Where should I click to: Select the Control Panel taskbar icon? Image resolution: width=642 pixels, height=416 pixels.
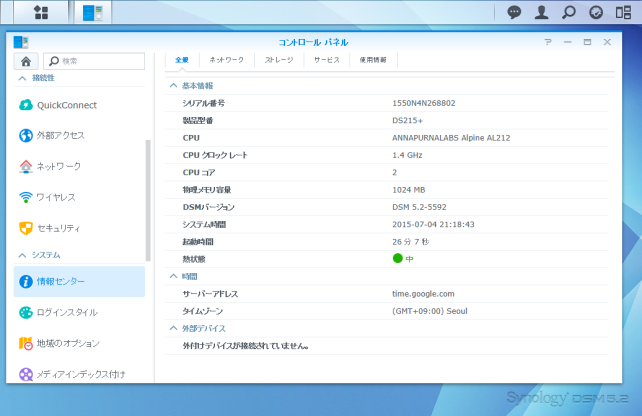93,12
